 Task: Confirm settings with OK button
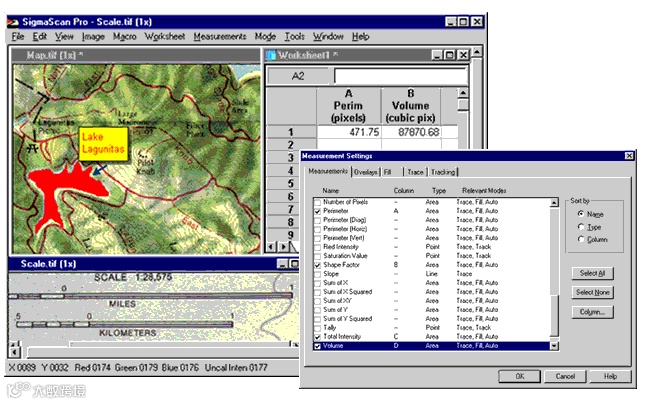(x=519, y=376)
